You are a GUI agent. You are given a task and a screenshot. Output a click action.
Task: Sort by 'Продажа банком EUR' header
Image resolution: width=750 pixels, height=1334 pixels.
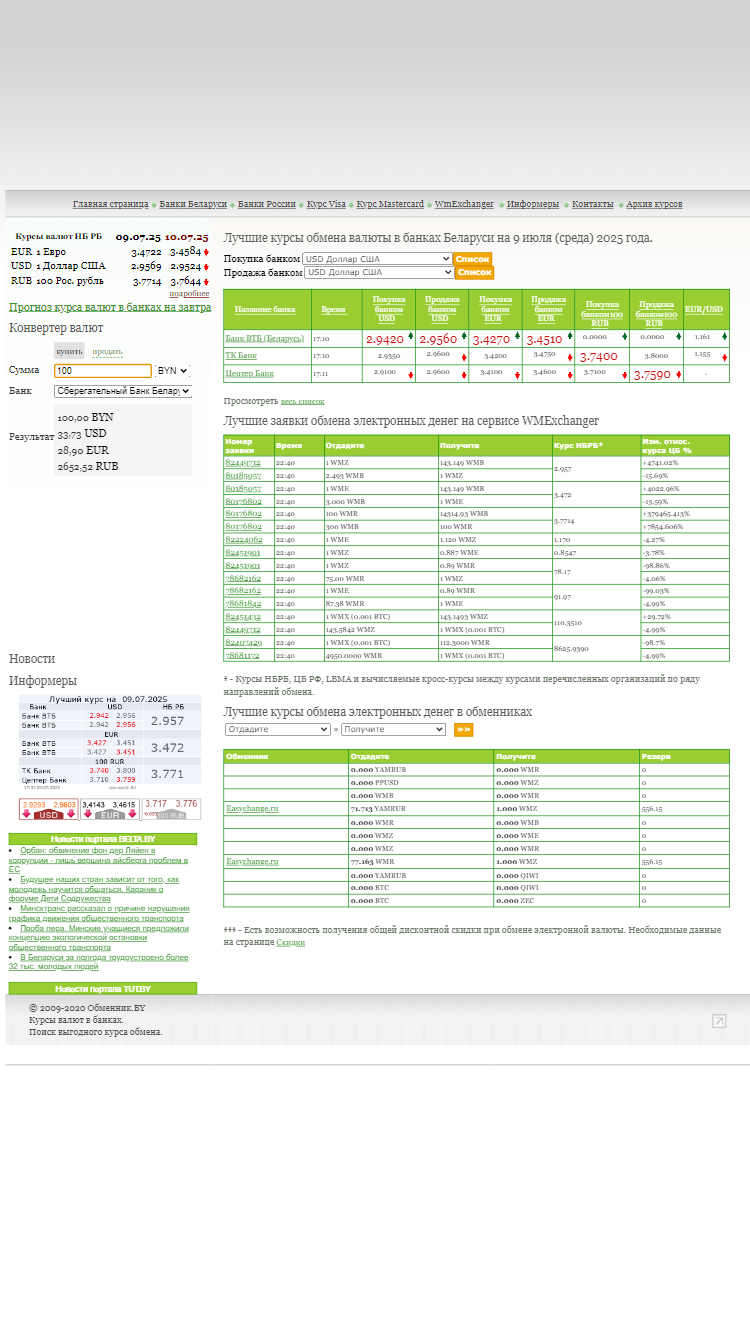(547, 309)
